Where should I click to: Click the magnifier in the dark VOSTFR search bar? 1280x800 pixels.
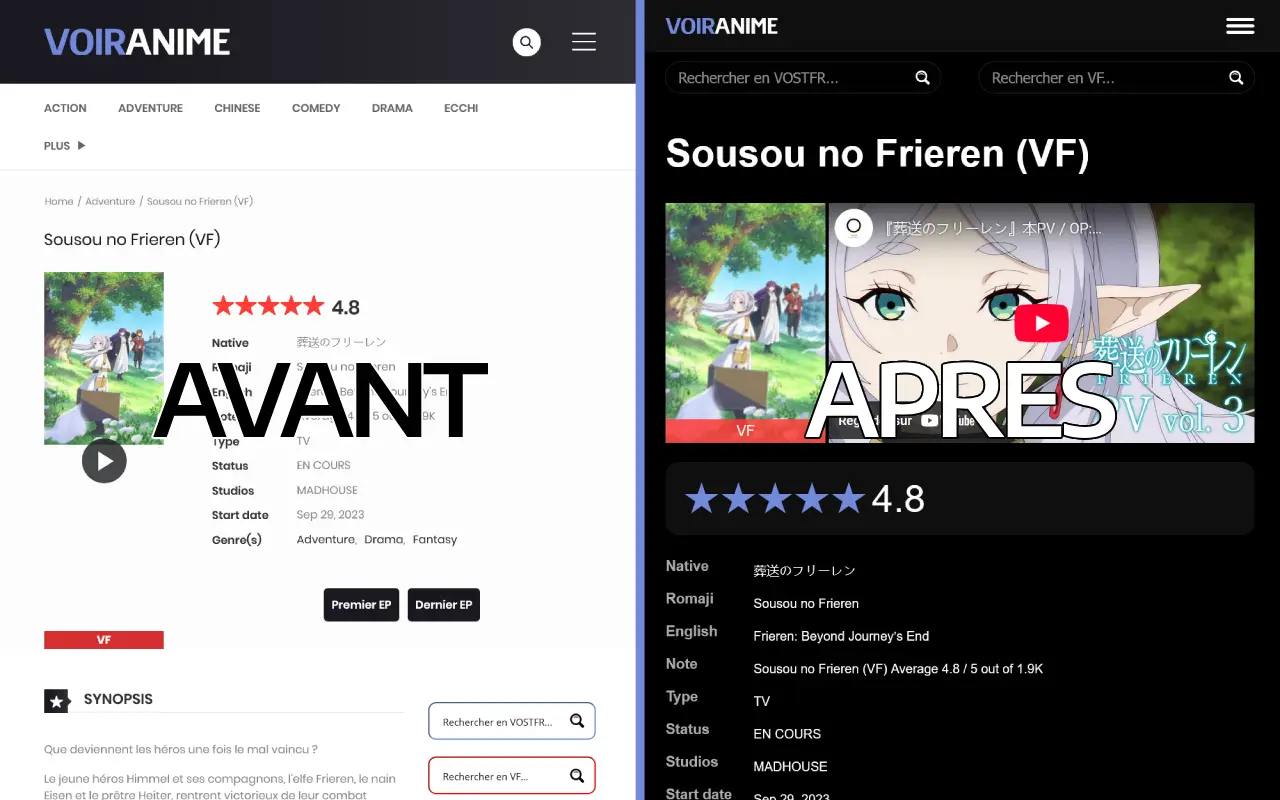pos(923,78)
